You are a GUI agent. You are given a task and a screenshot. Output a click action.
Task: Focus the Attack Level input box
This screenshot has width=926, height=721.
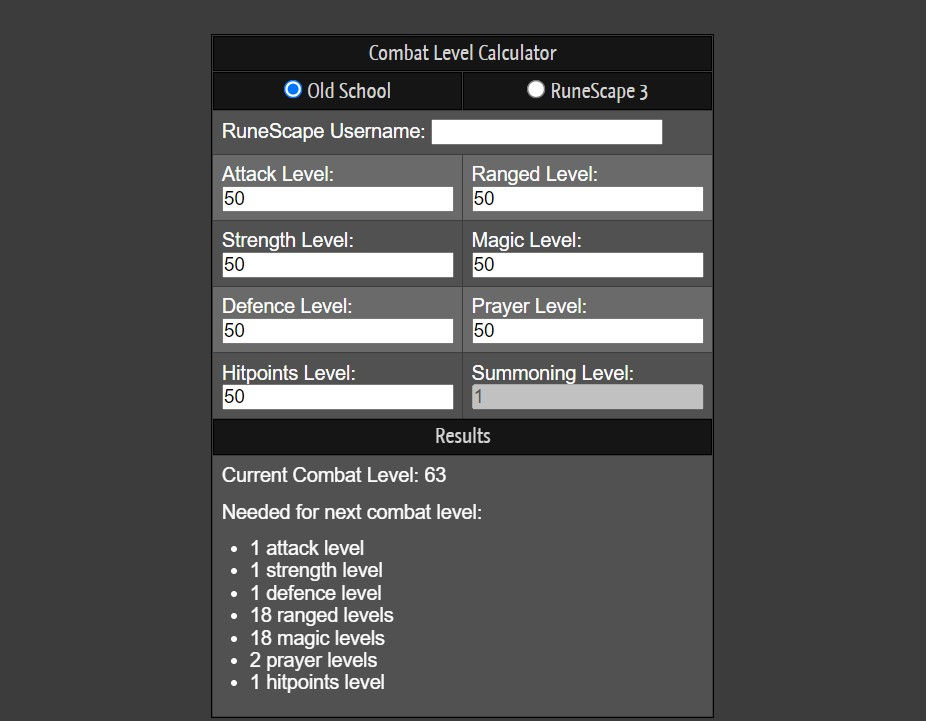[338, 199]
